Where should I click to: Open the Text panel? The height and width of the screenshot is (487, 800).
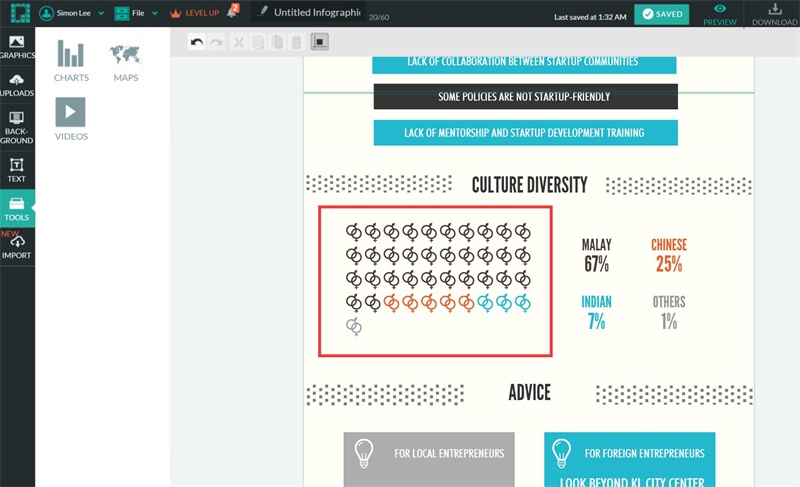[17, 170]
